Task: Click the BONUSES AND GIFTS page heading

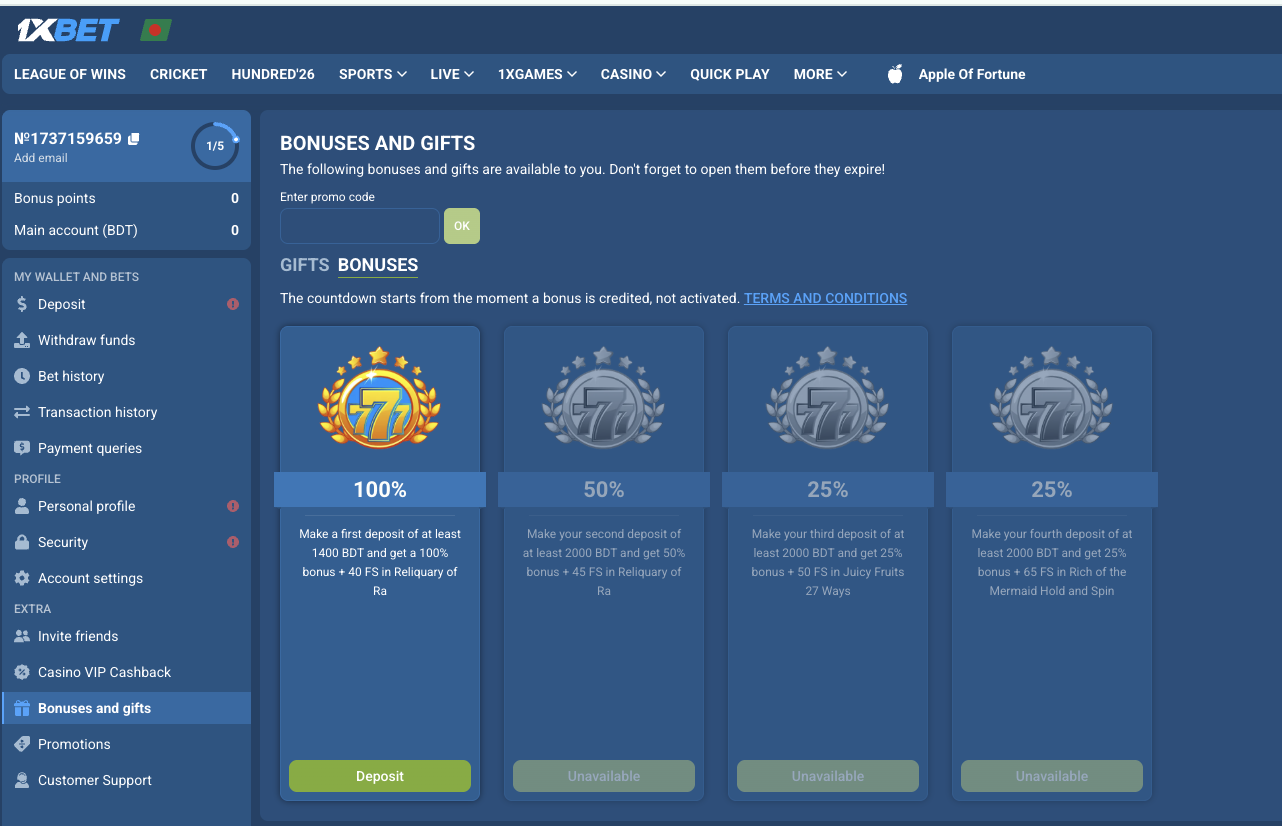Action: (378, 143)
